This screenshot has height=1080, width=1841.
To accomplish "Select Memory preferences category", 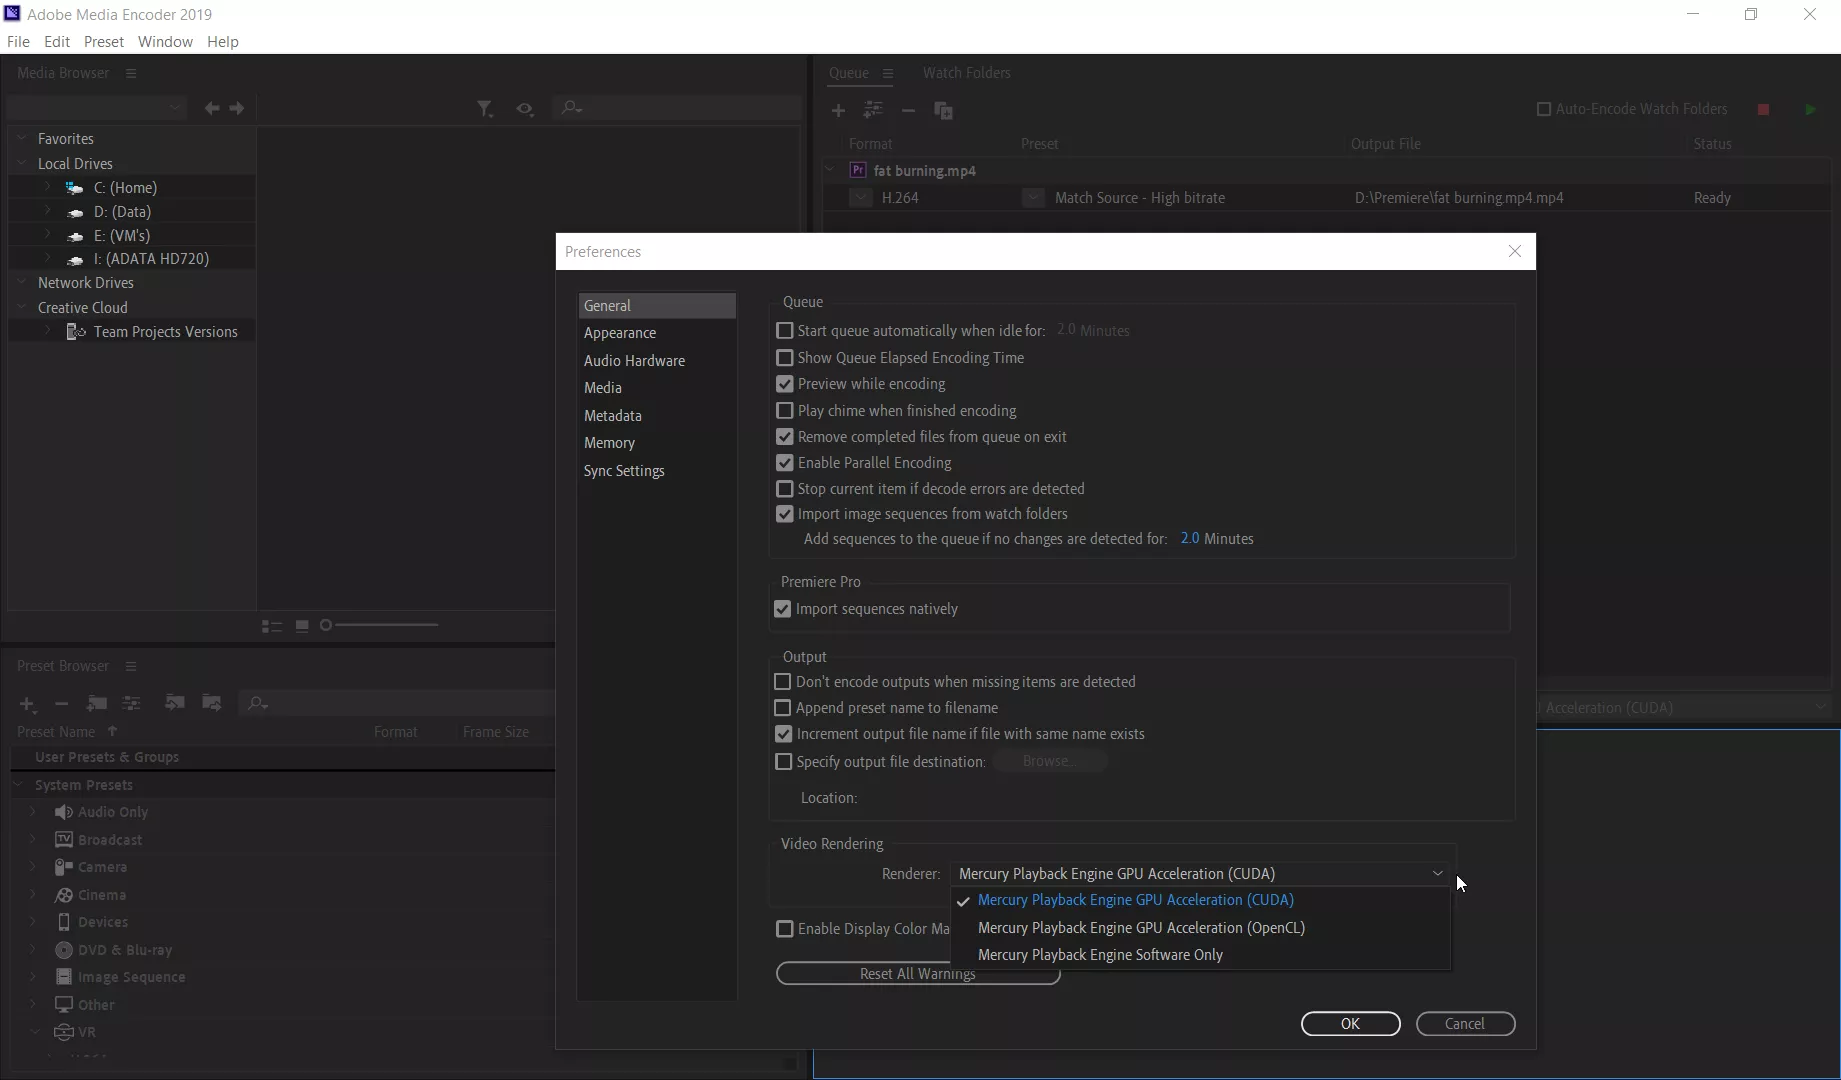I will pyautogui.click(x=609, y=443).
